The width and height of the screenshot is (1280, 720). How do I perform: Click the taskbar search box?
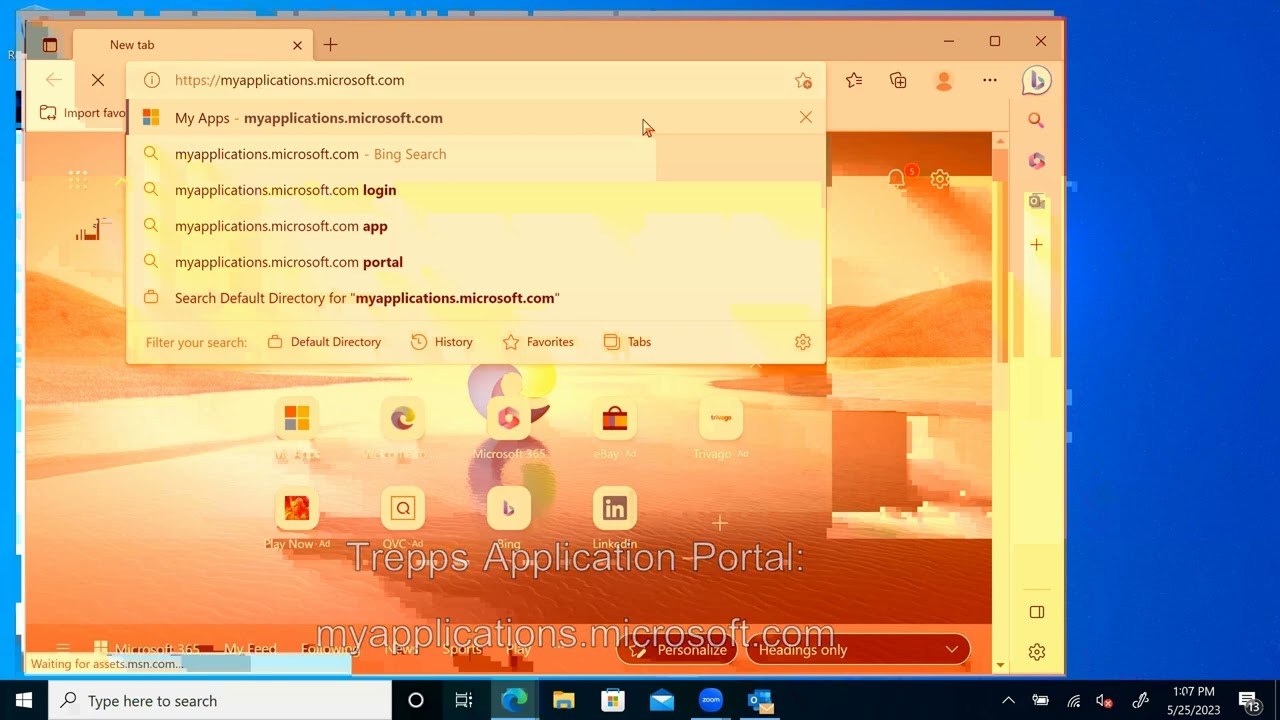pyautogui.click(x=220, y=700)
